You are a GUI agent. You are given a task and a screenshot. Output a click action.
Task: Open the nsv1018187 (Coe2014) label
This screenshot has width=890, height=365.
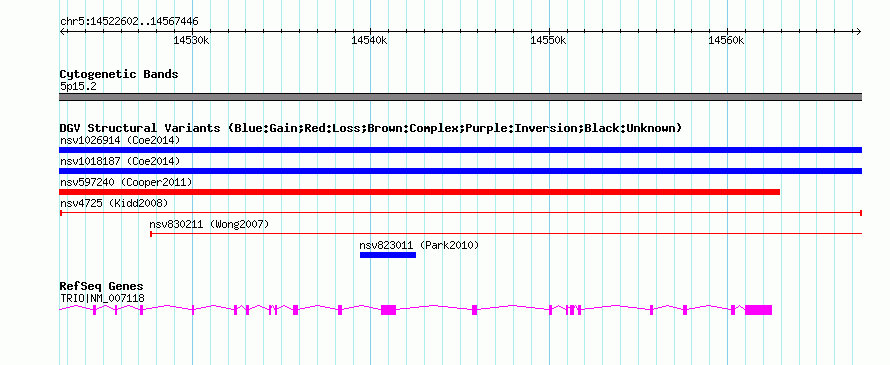click(120, 161)
